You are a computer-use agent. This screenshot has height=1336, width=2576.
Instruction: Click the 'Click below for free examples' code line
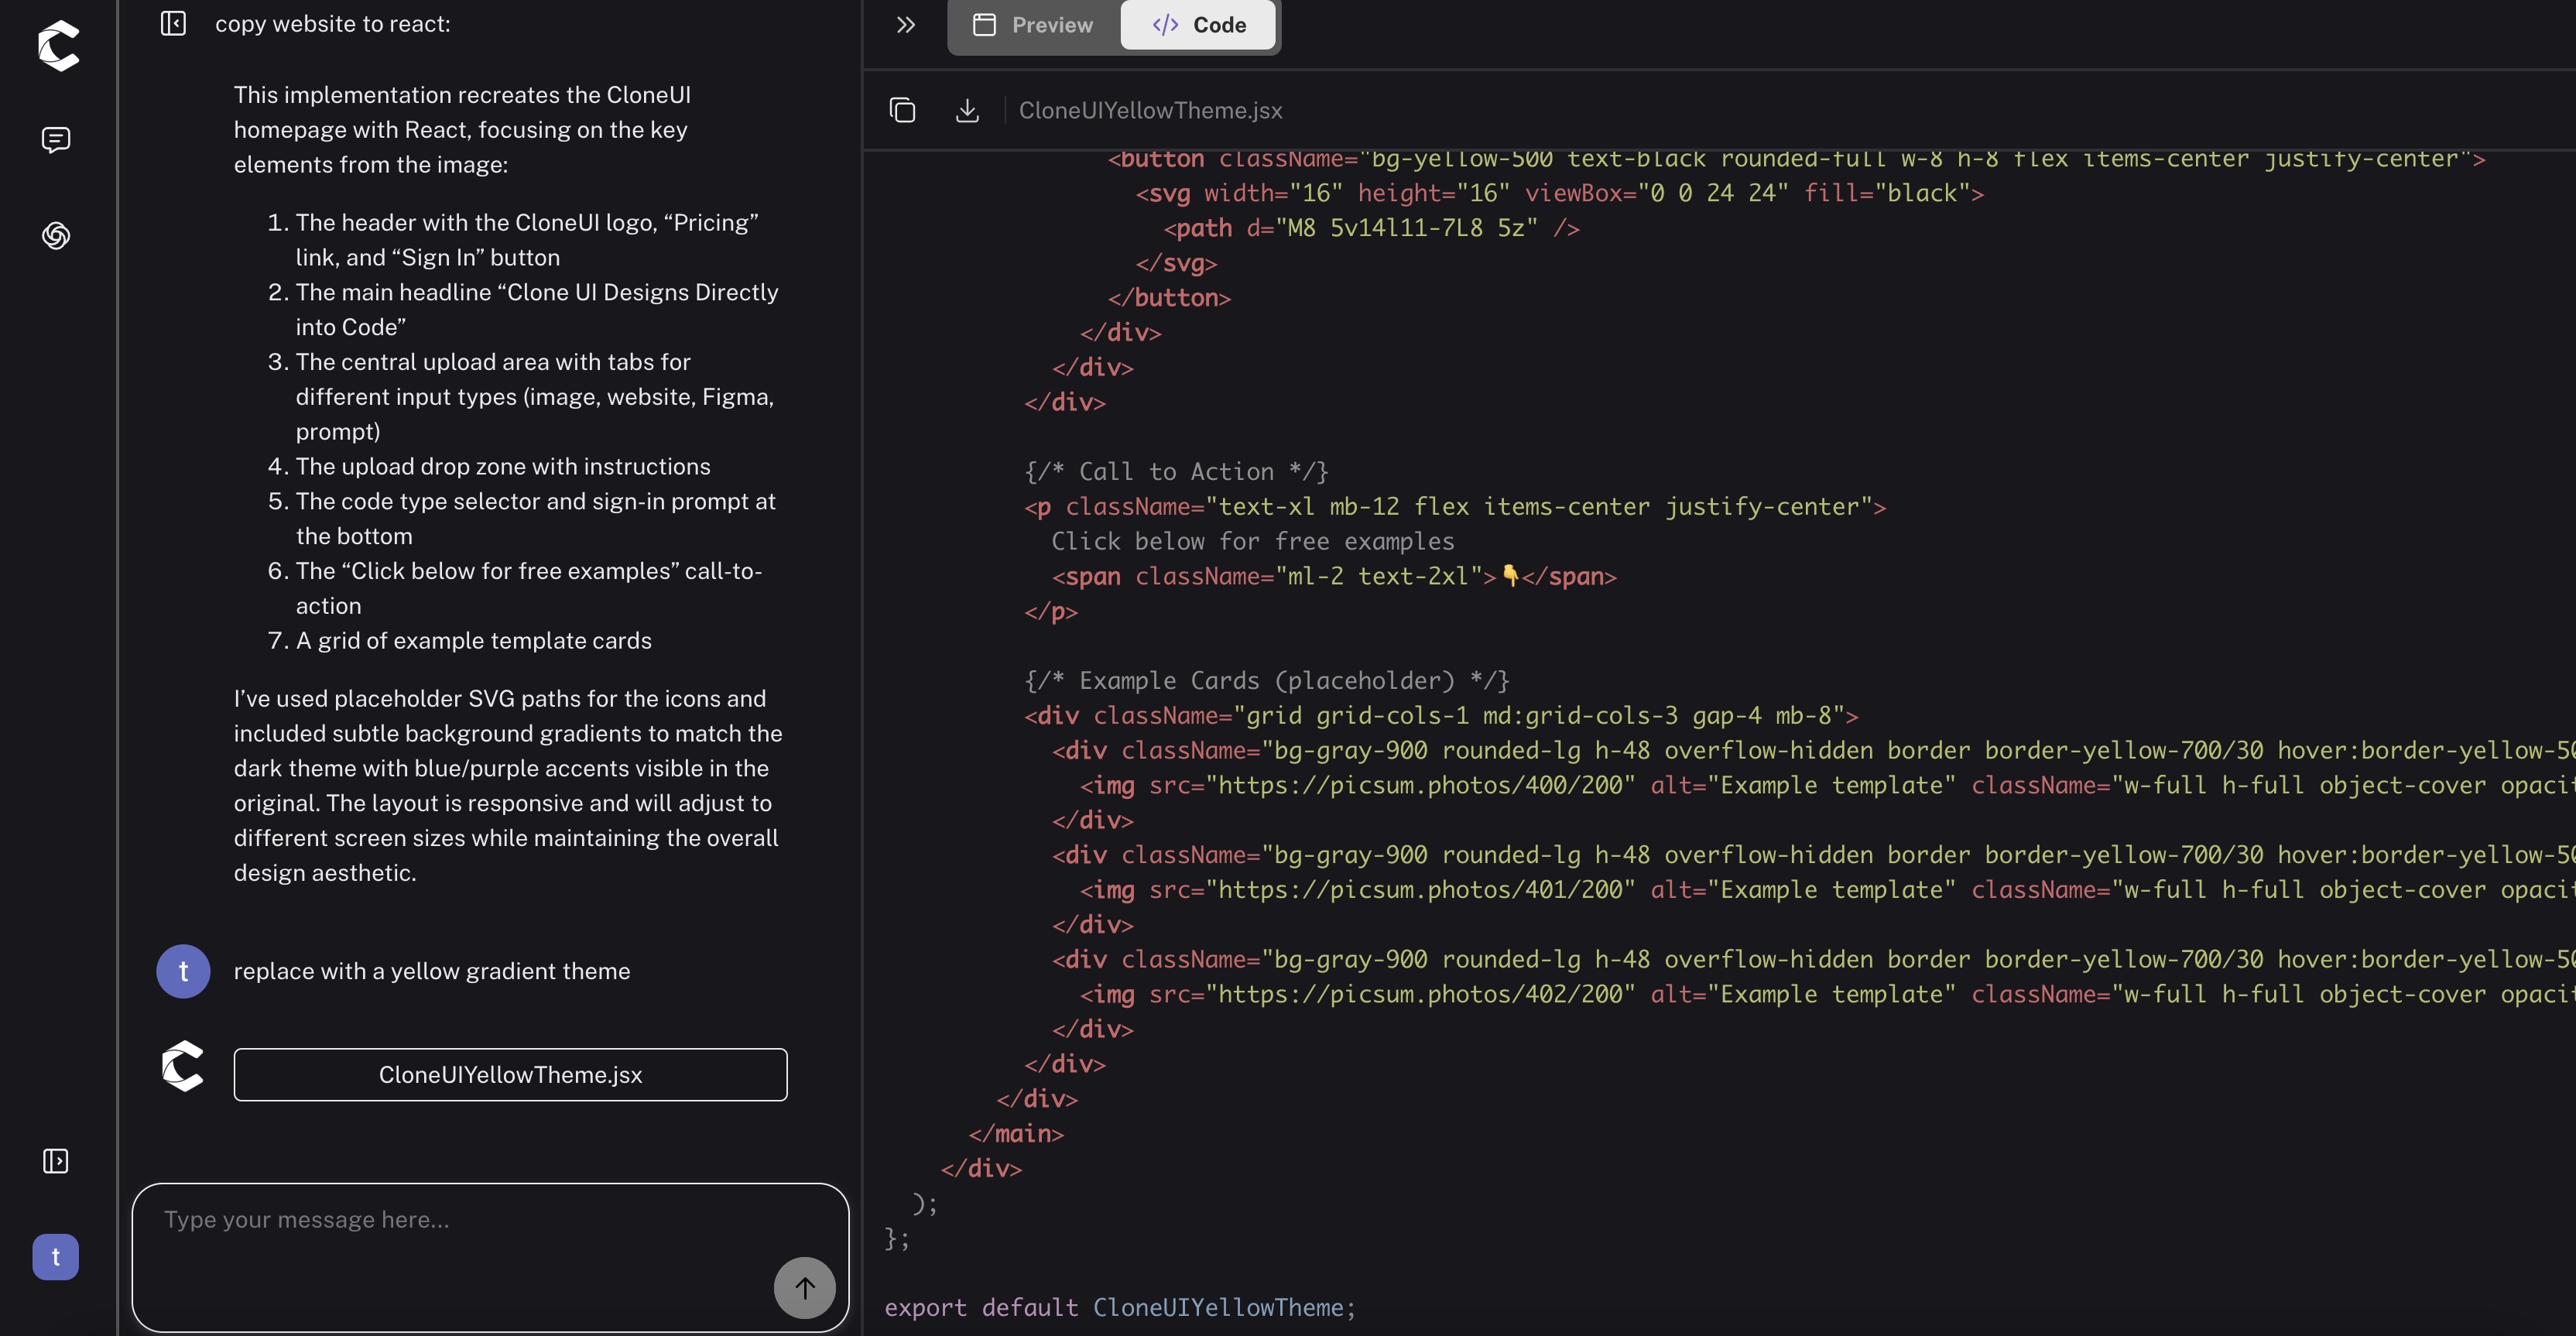[1253, 542]
